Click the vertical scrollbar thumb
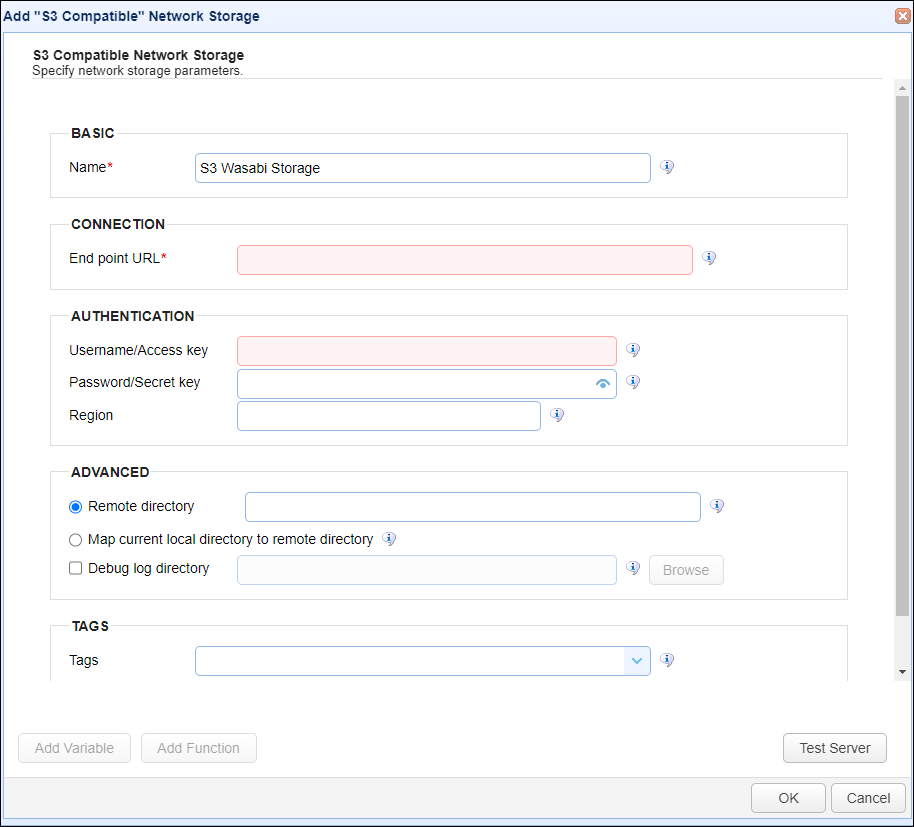This screenshot has width=914, height=827. click(902, 356)
